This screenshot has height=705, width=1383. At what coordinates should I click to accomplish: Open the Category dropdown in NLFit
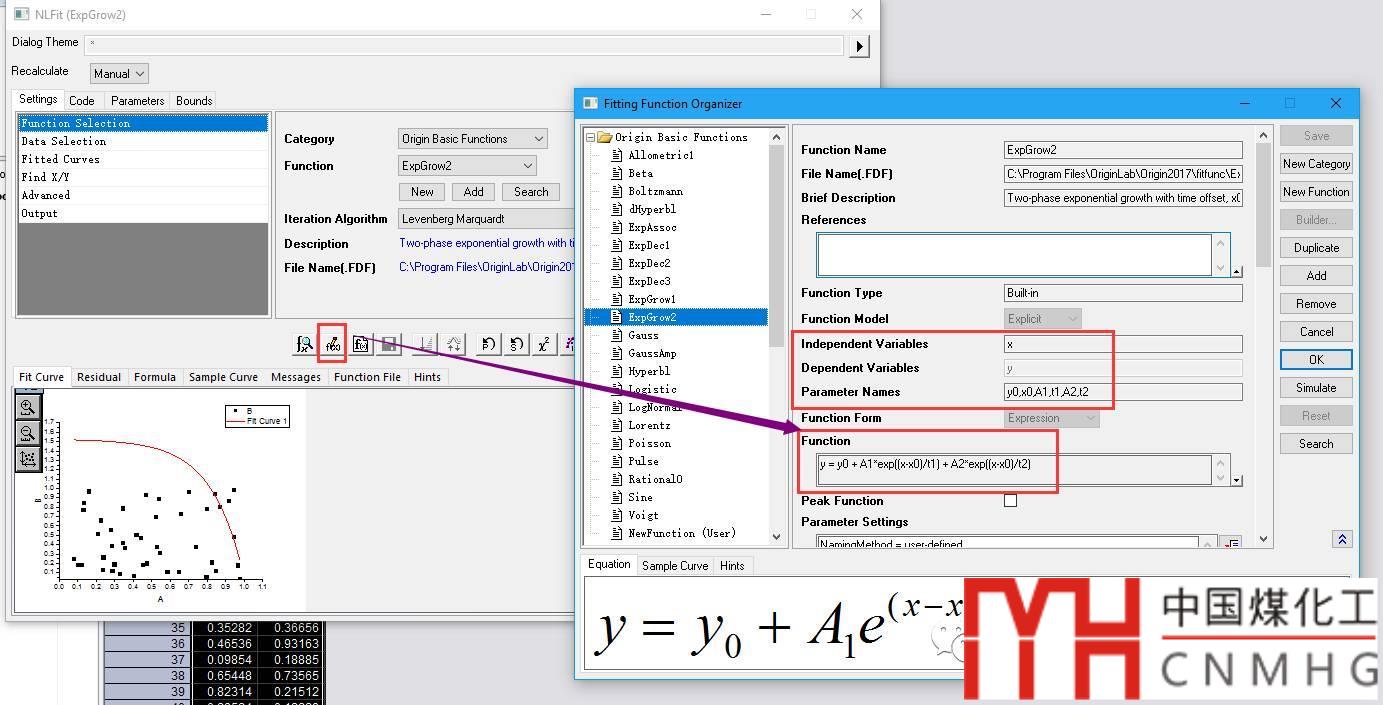pos(472,139)
